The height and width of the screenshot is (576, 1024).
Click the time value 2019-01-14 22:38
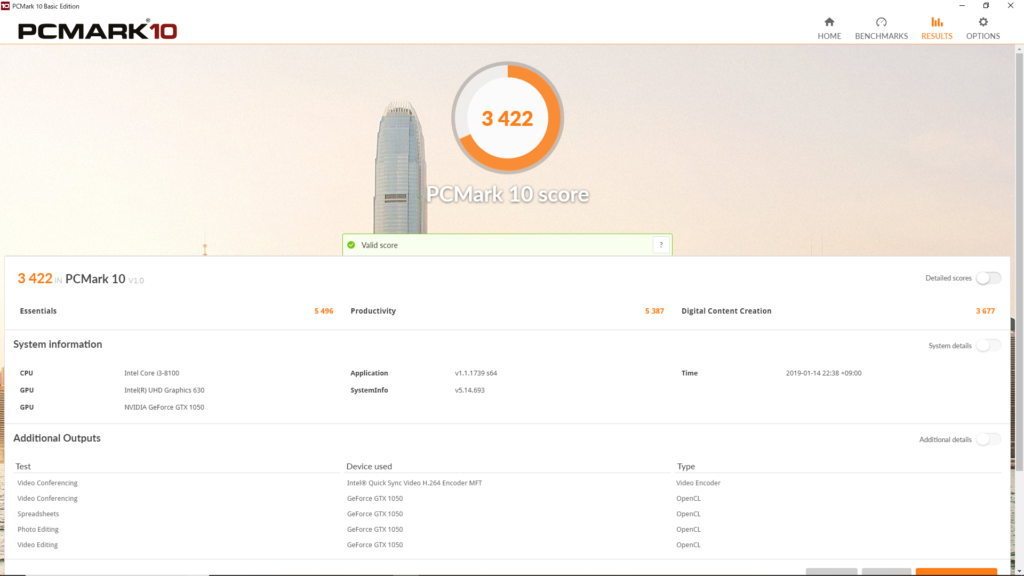[823, 373]
